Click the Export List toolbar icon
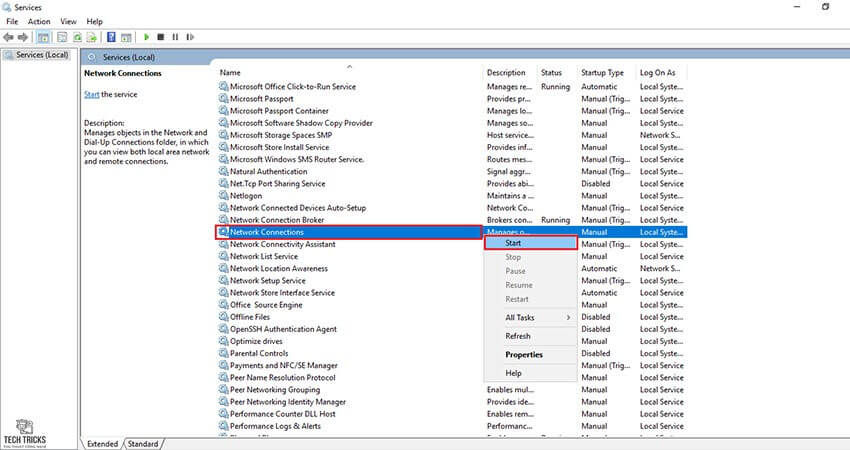Viewport: 850px width, 450px height. click(92, 37)
